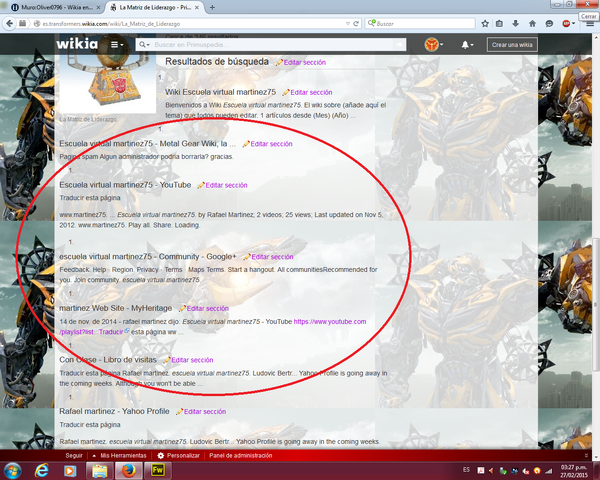Click the Firefox icon in the taskbar
The image size is (600, 480).
click(129, 470)
